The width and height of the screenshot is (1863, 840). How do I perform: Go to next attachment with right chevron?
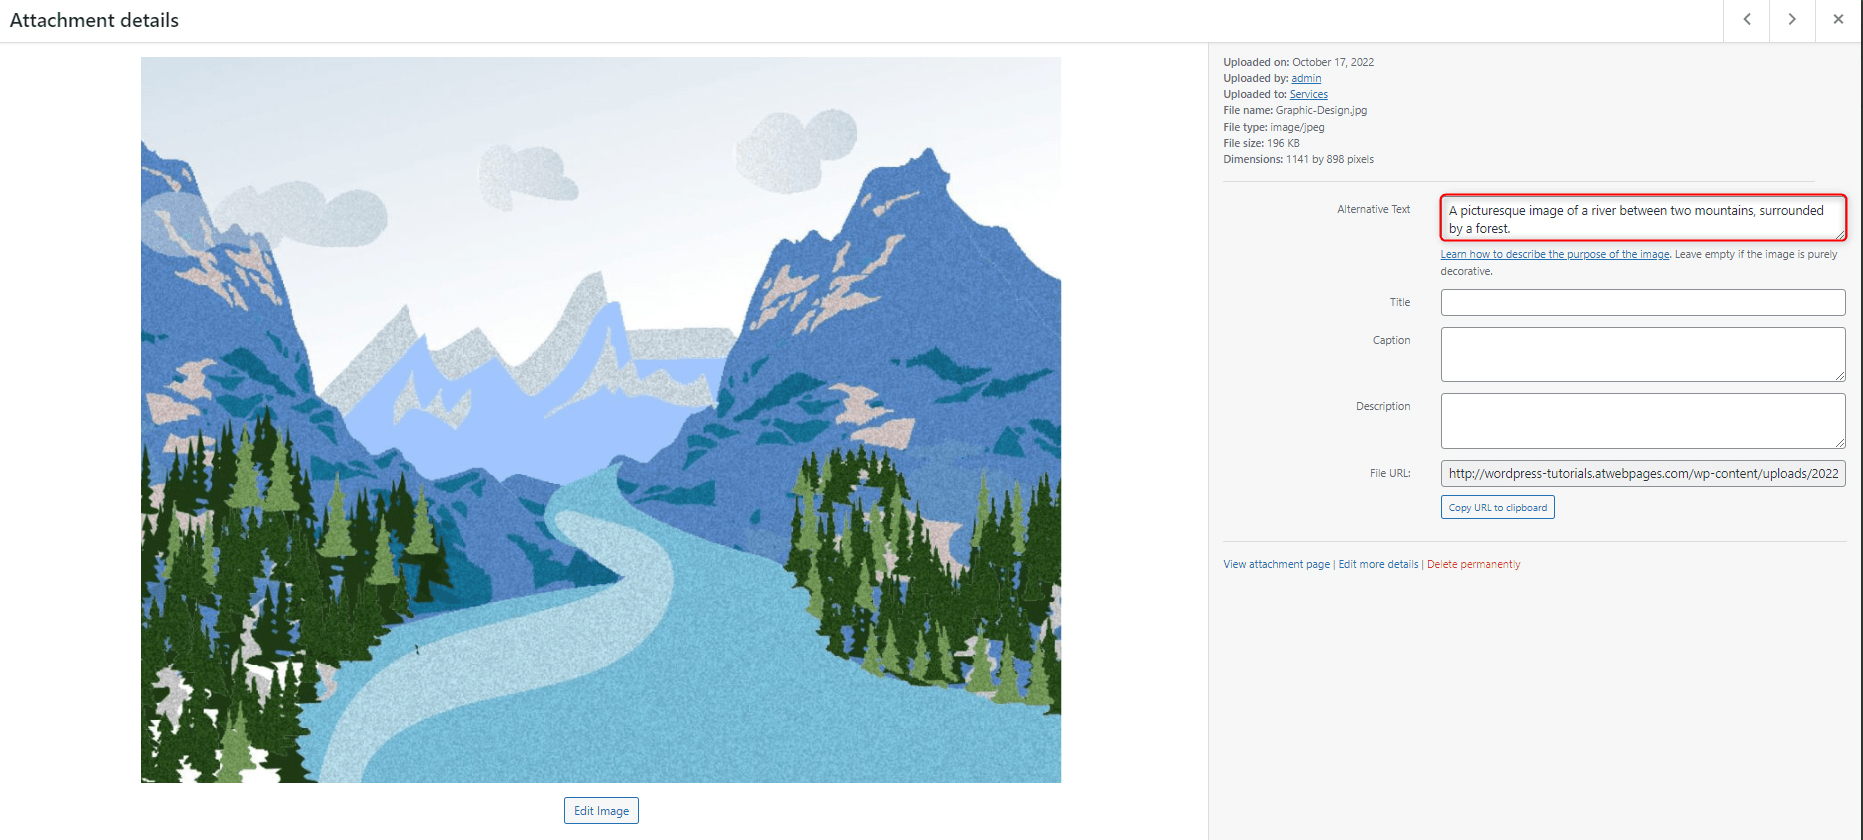pos(1792,20)
